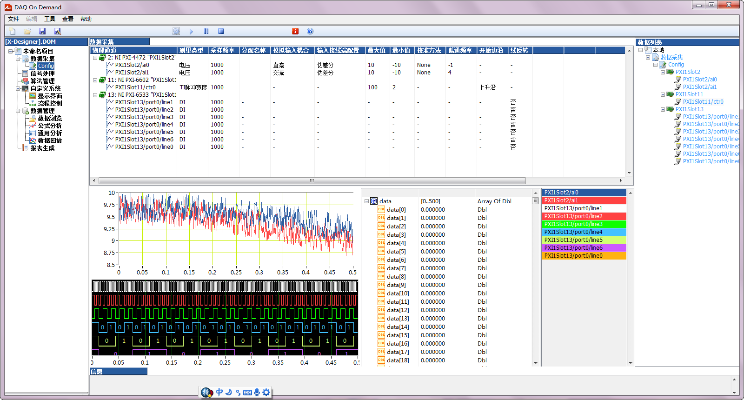Click the green NI PXI-4472 device icon

tap(103, 58)
